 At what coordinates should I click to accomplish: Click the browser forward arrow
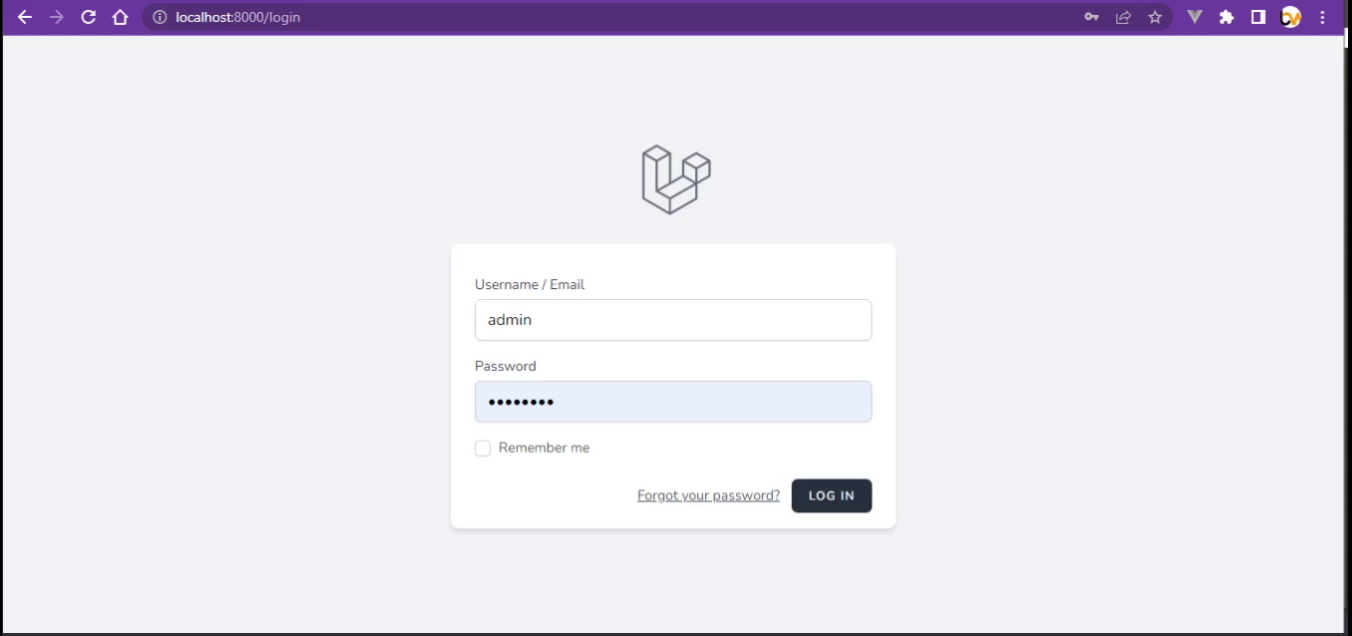click(56, 17)
